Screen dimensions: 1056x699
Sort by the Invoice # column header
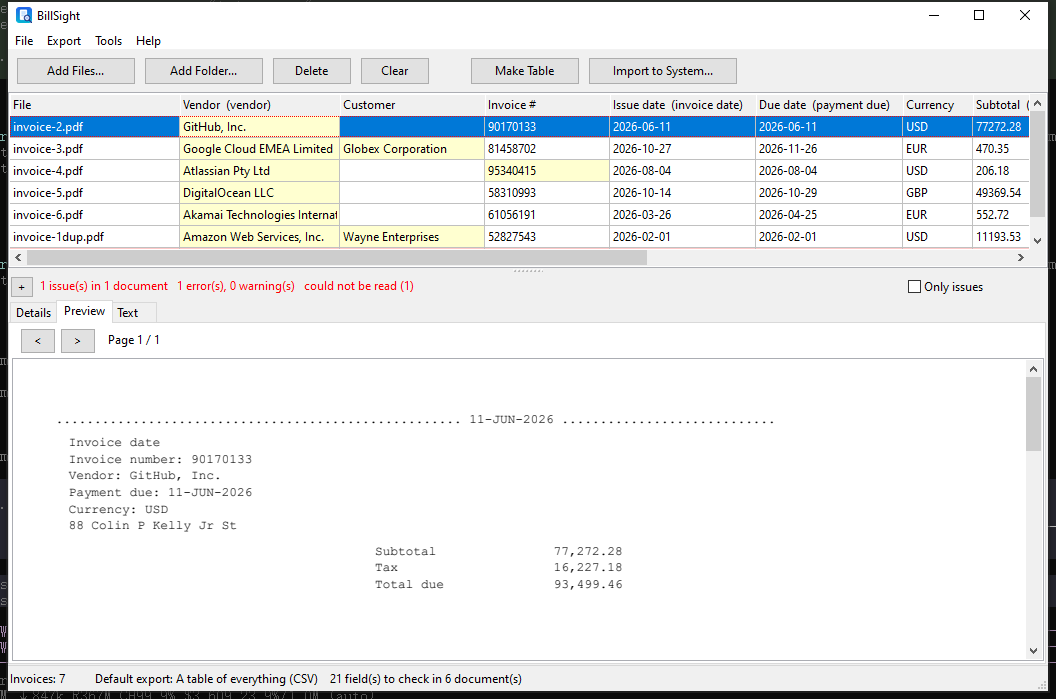point(547,104)
